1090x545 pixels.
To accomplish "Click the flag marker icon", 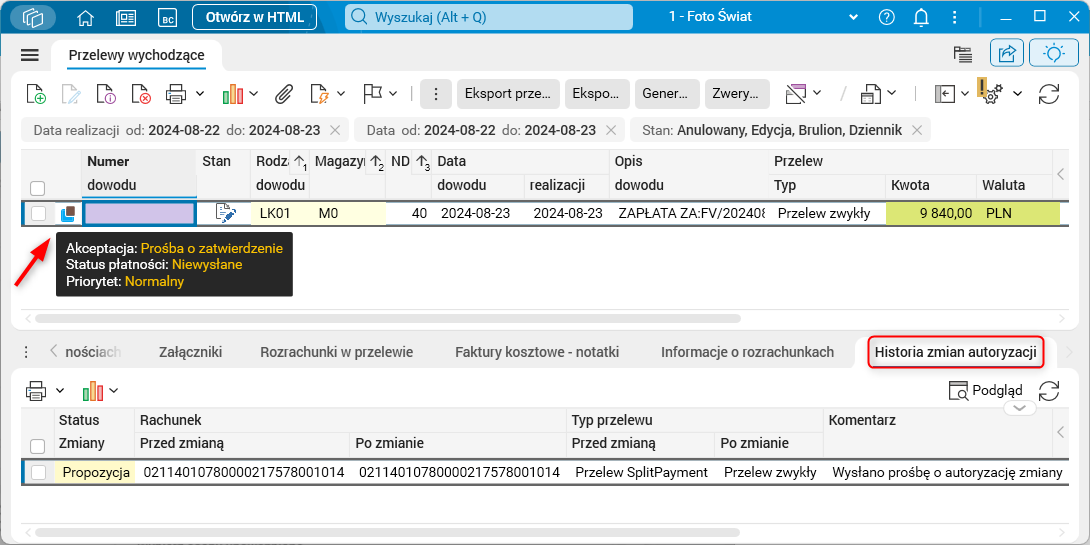I will click(373, 93).
